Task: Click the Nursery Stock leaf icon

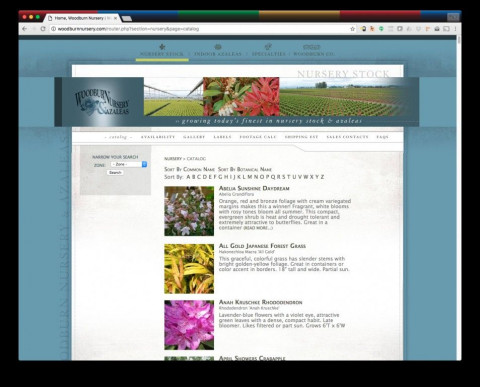Action: pyautogui.click(x=162, y=47)
